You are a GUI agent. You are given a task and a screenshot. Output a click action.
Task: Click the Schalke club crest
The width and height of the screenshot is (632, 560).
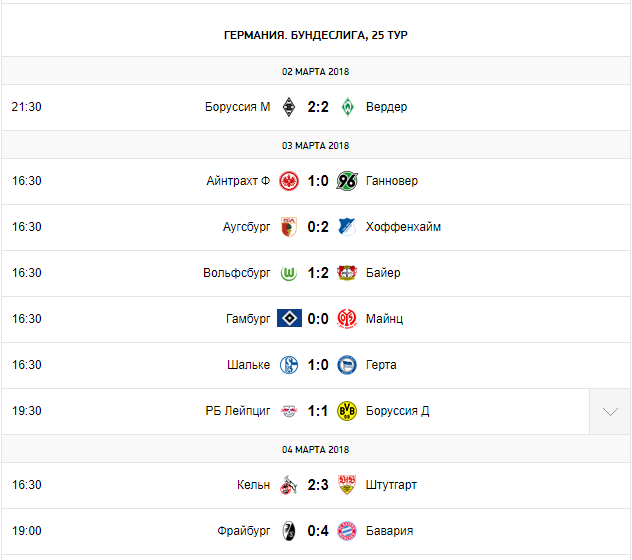(x=290, y=365)
